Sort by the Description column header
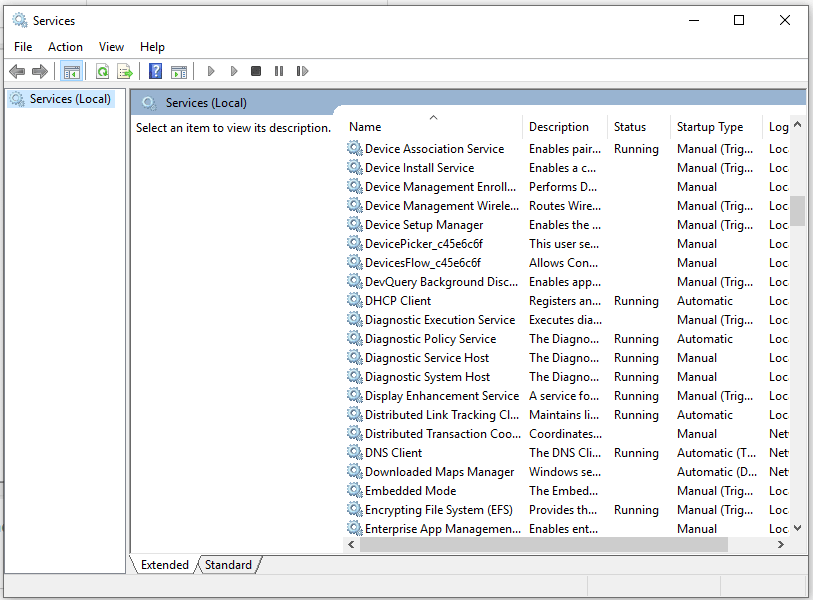 point(565,127)
